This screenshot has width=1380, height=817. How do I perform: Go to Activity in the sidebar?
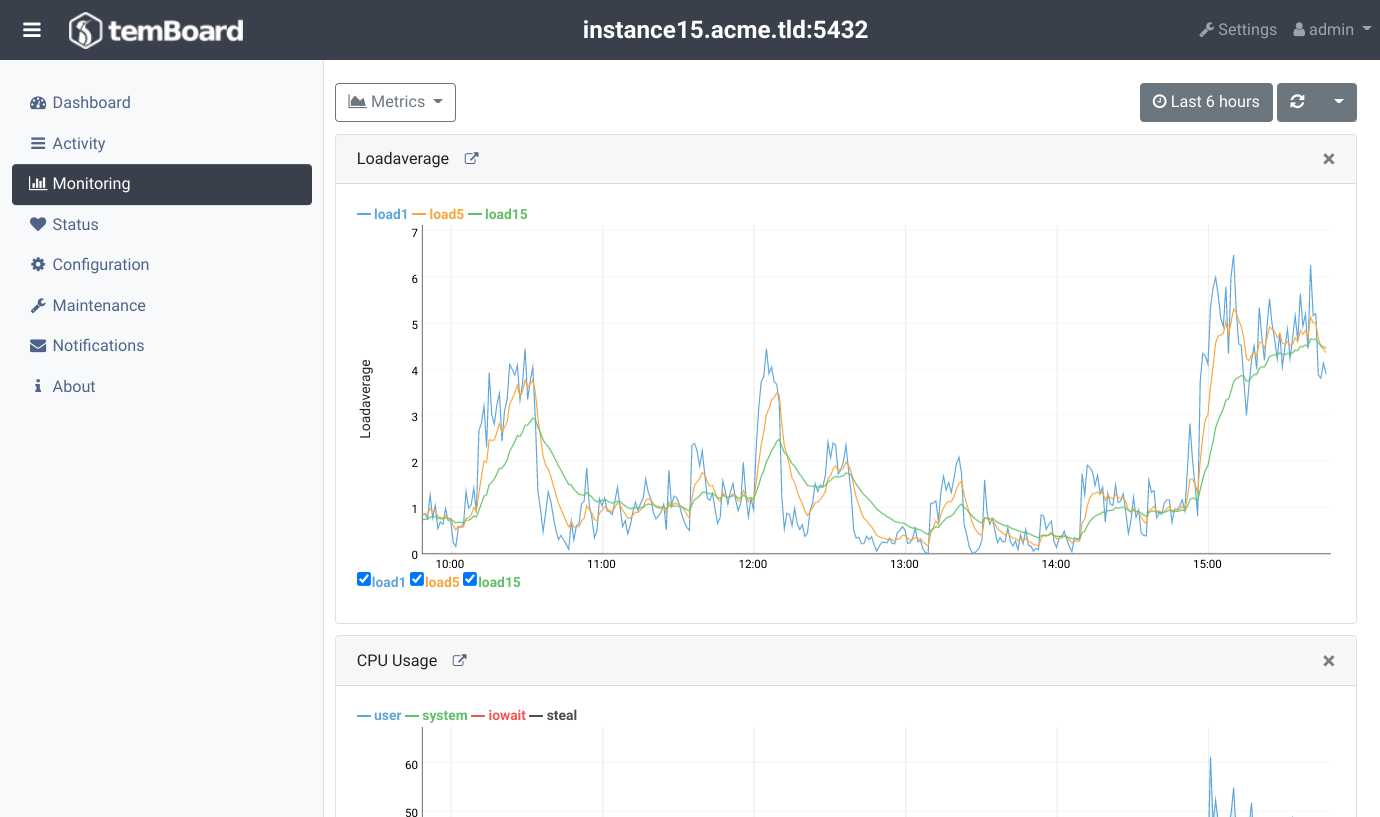click(x=162, y=143)
